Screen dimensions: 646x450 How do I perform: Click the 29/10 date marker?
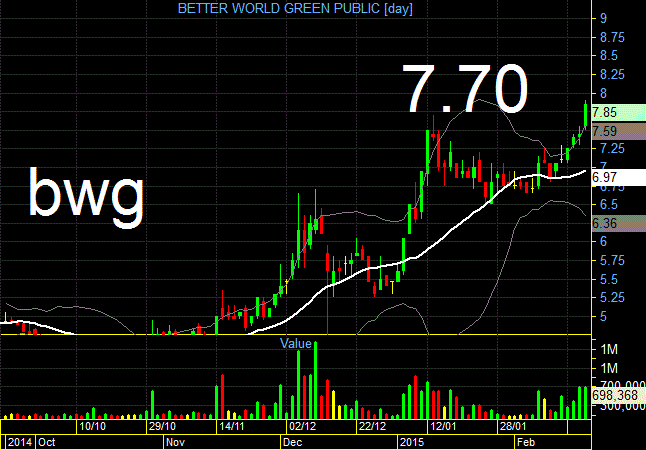[162, 426]
